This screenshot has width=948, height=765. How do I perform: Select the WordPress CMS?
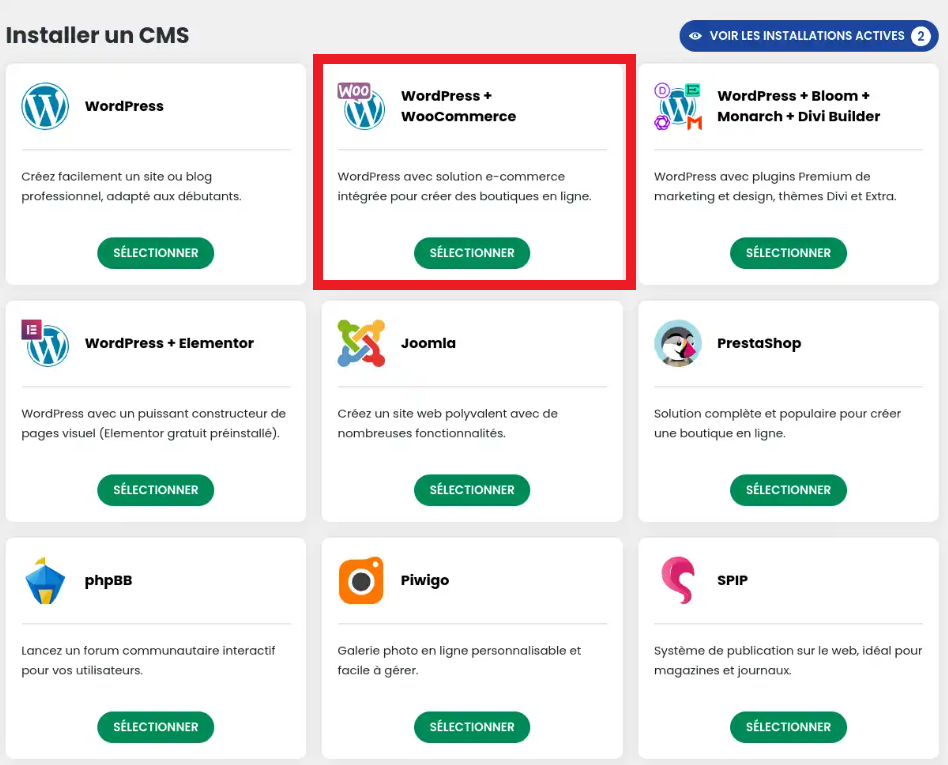click(x=155, y=253)
